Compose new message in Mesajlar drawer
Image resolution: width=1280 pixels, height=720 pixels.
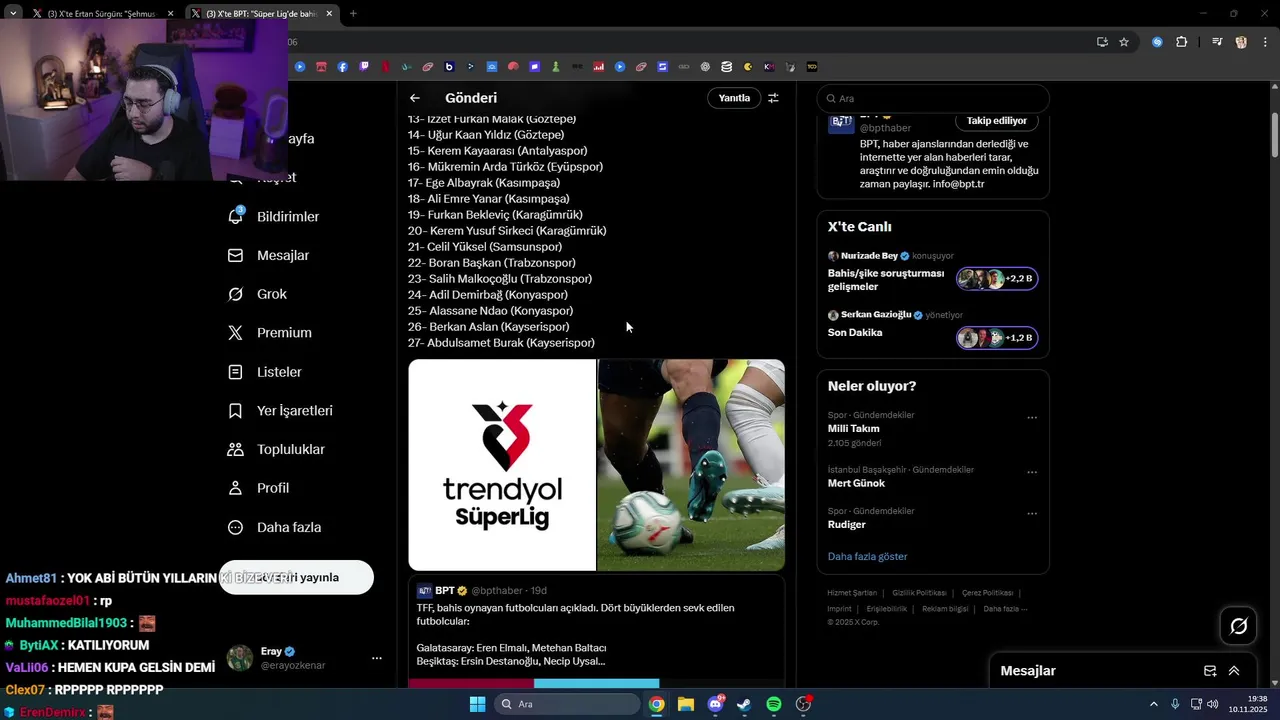click(1210, 671)
